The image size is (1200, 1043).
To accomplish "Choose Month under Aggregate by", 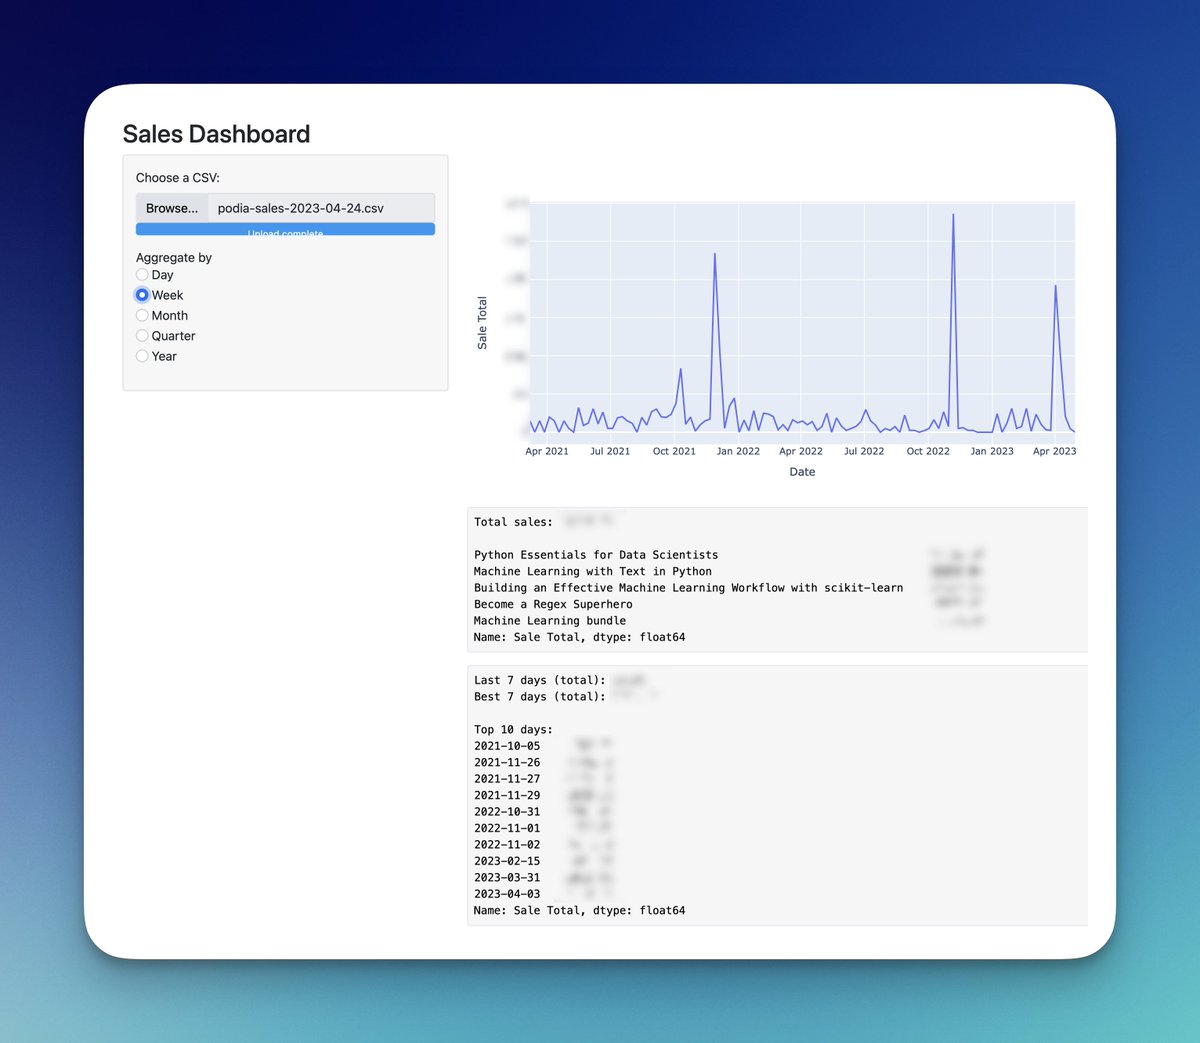I will coord(142,315).
